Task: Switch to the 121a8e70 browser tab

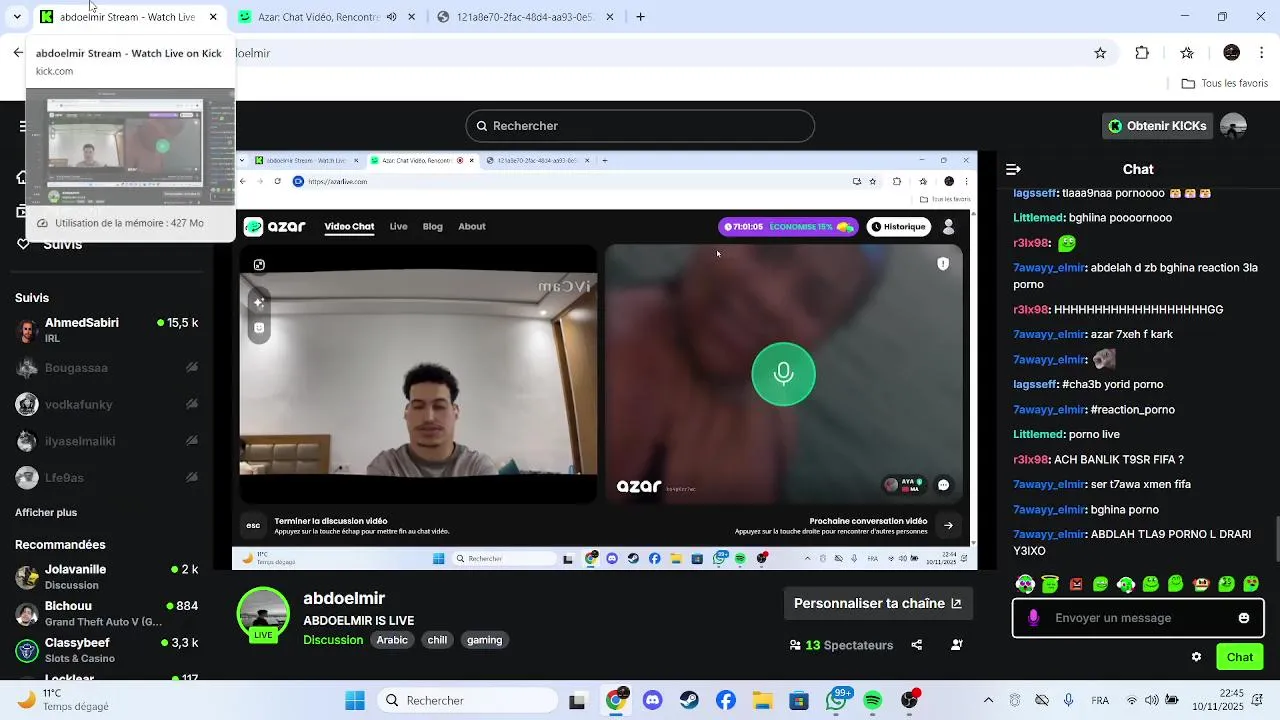Action: coord(525,17)
